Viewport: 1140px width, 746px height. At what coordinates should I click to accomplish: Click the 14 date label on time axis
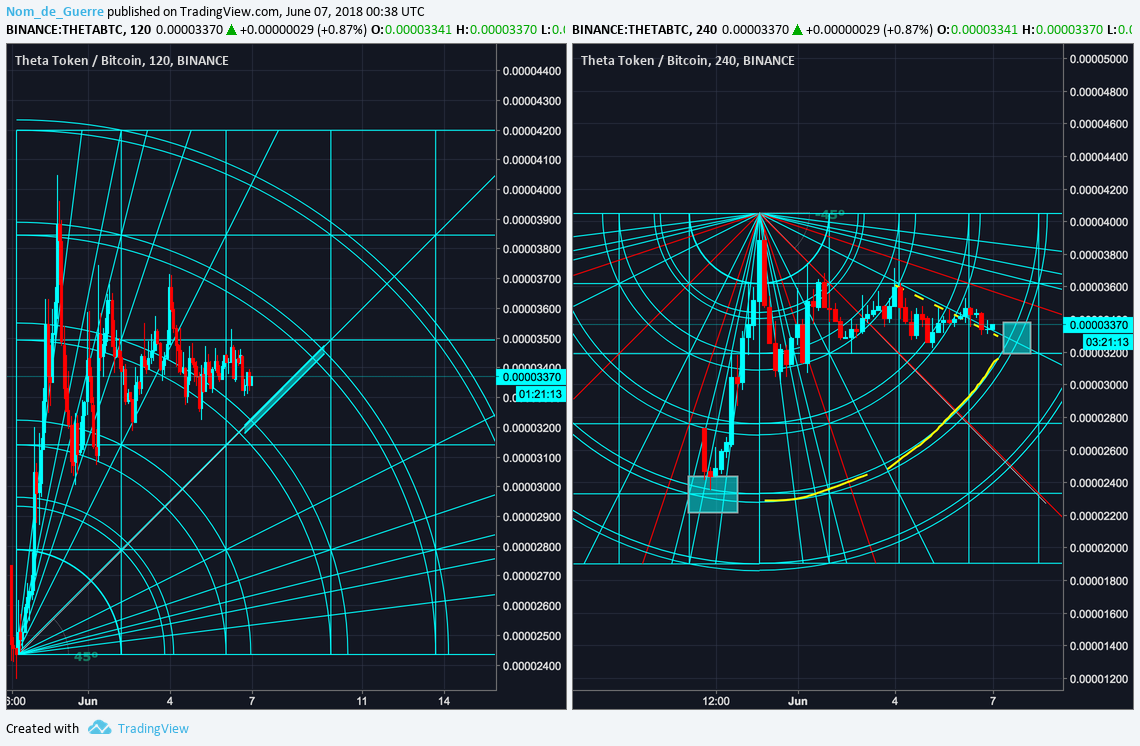click(x=443, y=701)
